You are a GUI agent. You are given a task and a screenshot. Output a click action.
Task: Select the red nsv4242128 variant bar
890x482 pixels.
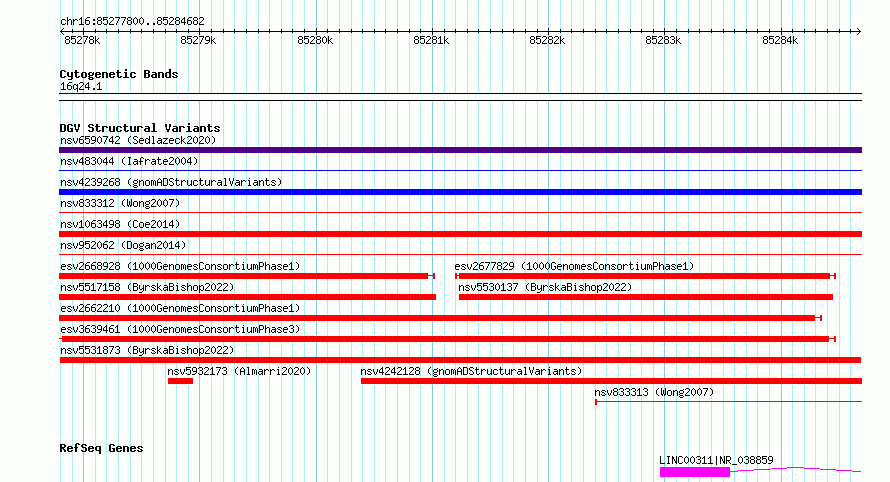[x=611, y=381]
